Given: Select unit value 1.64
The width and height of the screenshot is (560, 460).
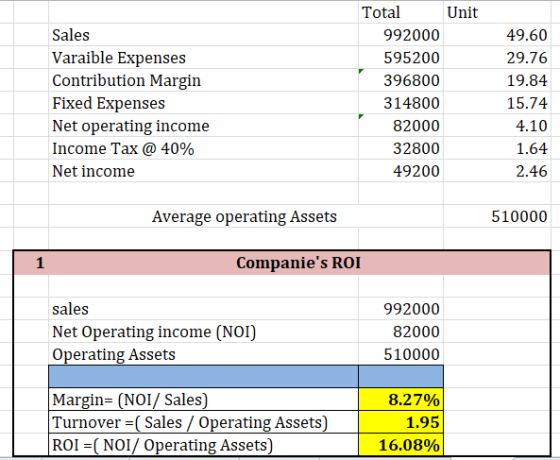Looking at the screenshot, I should point(497,148).
